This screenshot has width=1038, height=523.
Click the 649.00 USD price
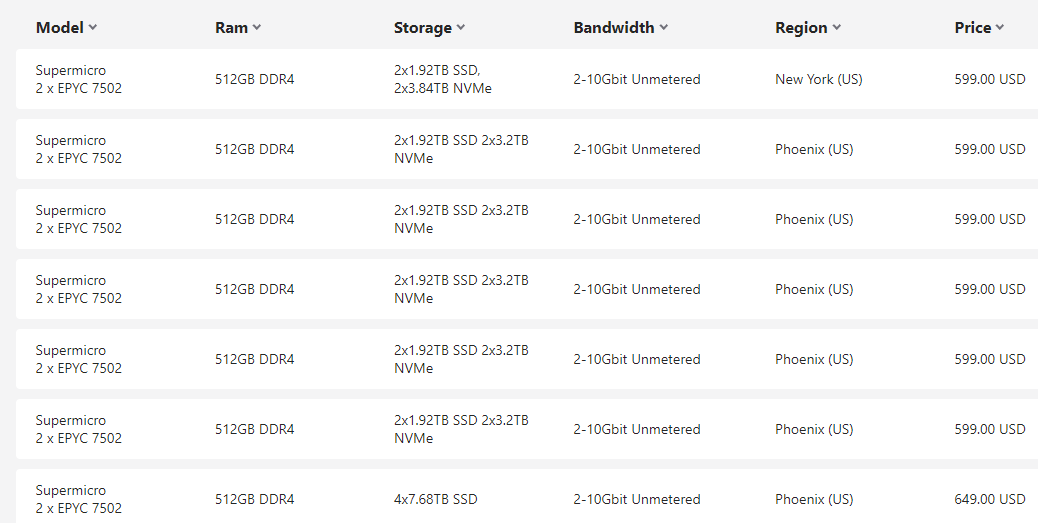pyautogui.click(x=989, y=499)
